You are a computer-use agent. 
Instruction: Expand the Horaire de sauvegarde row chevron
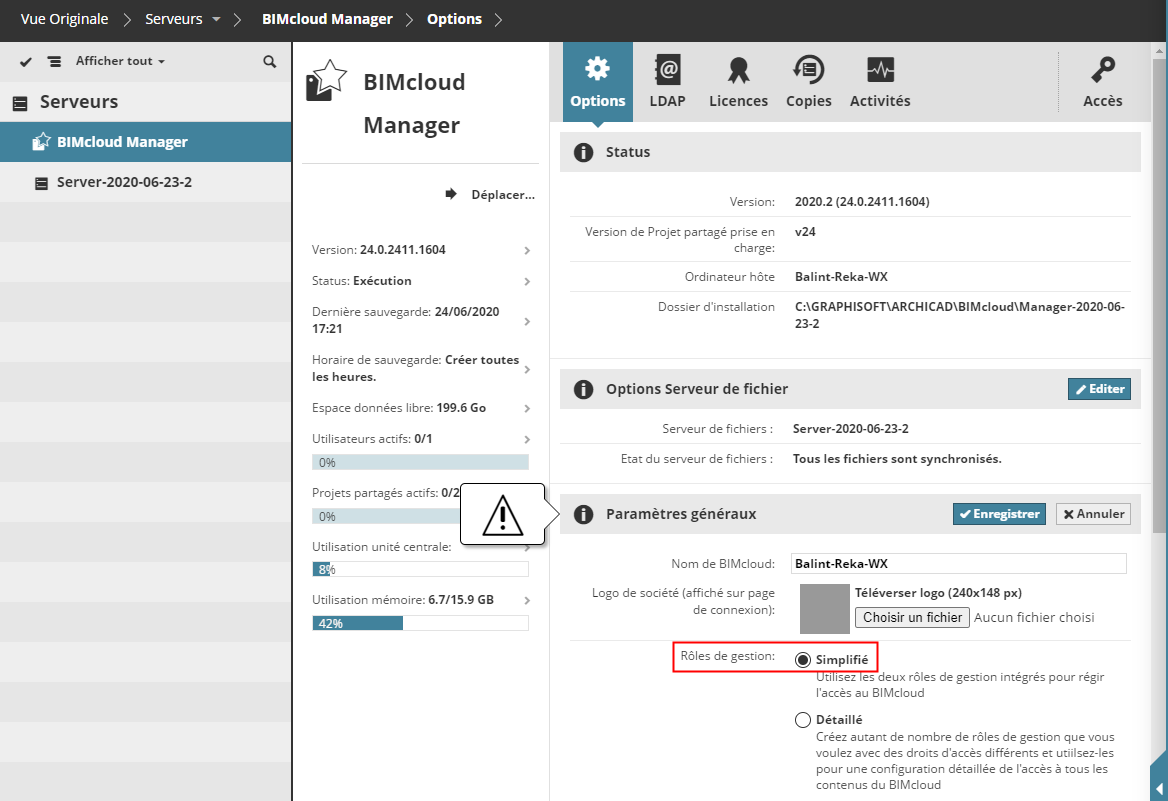coord(527,370)
